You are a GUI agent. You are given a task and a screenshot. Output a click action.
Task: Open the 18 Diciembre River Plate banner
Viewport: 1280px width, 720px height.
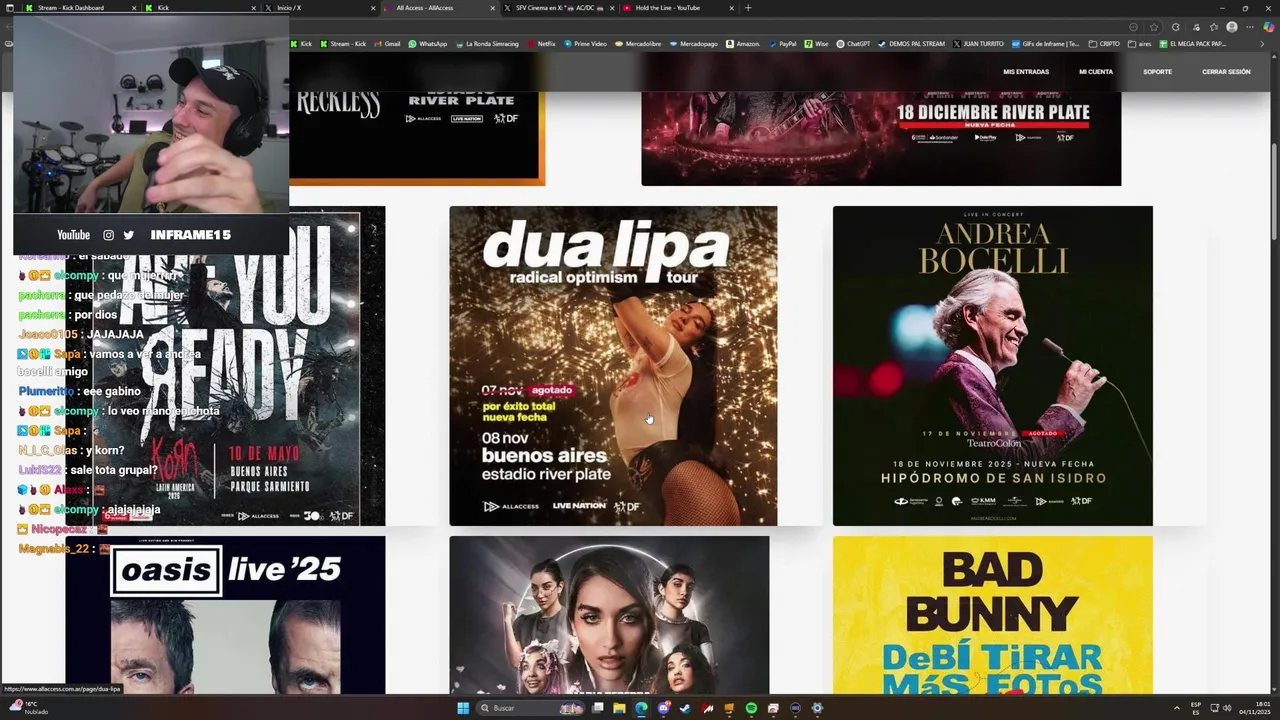click(x=881, y=138)
